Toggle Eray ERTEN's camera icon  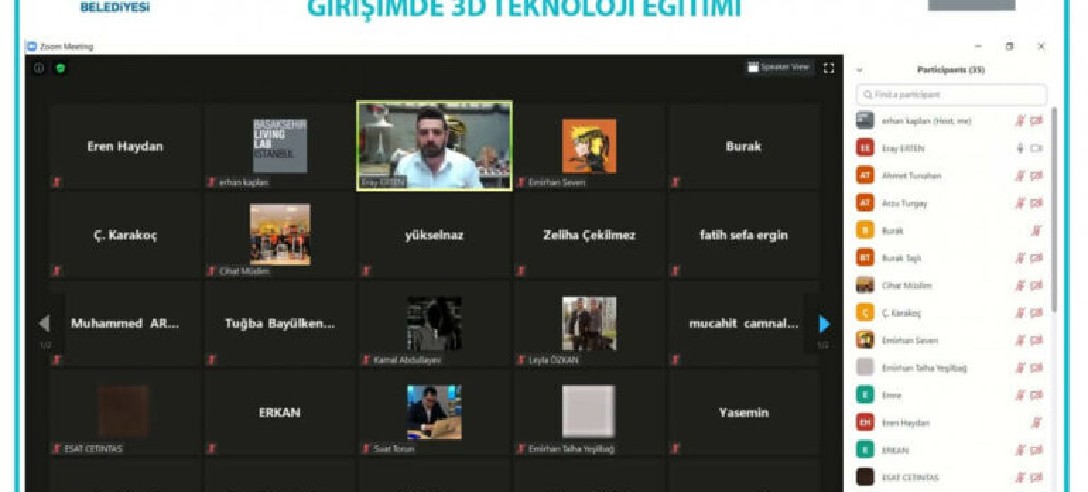tap(1037, 148)
